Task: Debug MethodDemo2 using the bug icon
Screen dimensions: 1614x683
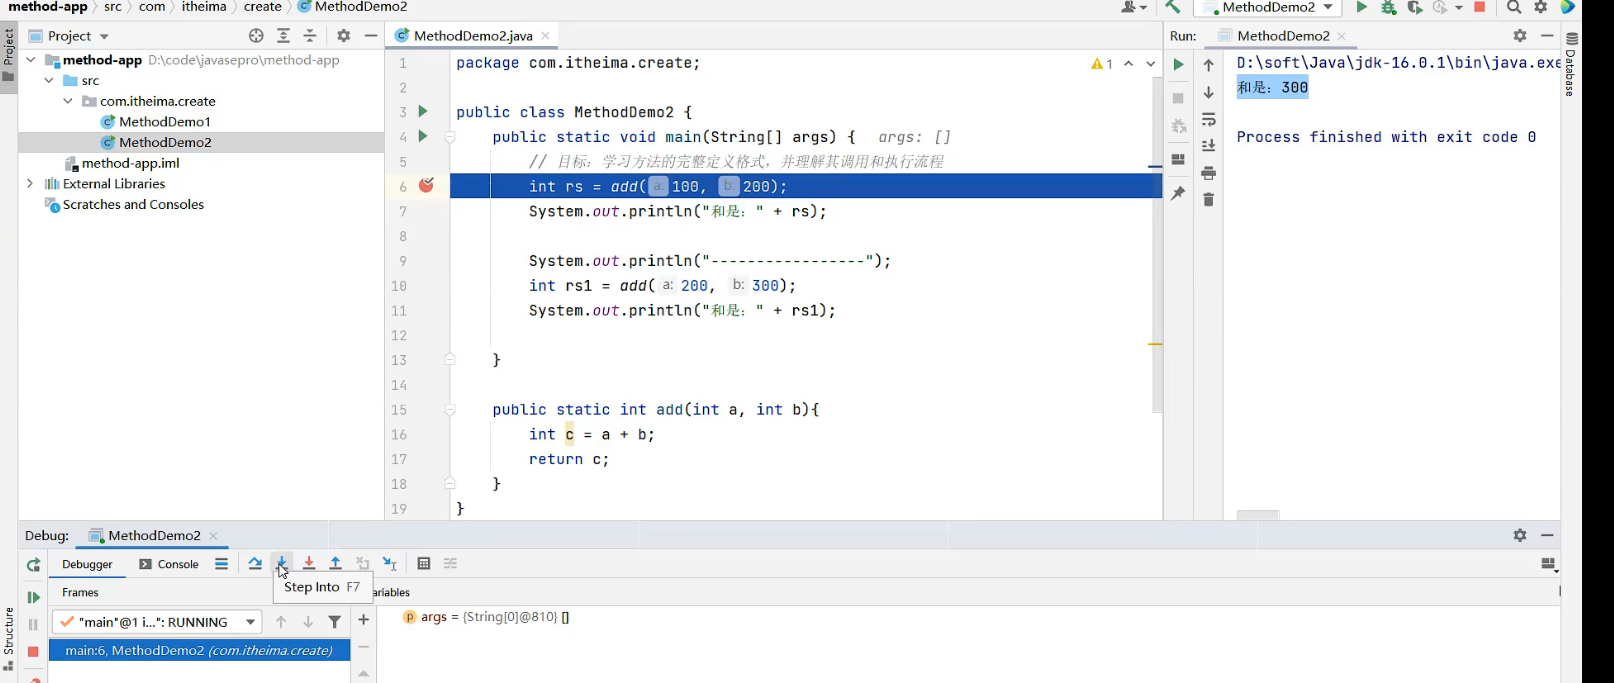Action: pyautogui.click(x=1388, y=7)
